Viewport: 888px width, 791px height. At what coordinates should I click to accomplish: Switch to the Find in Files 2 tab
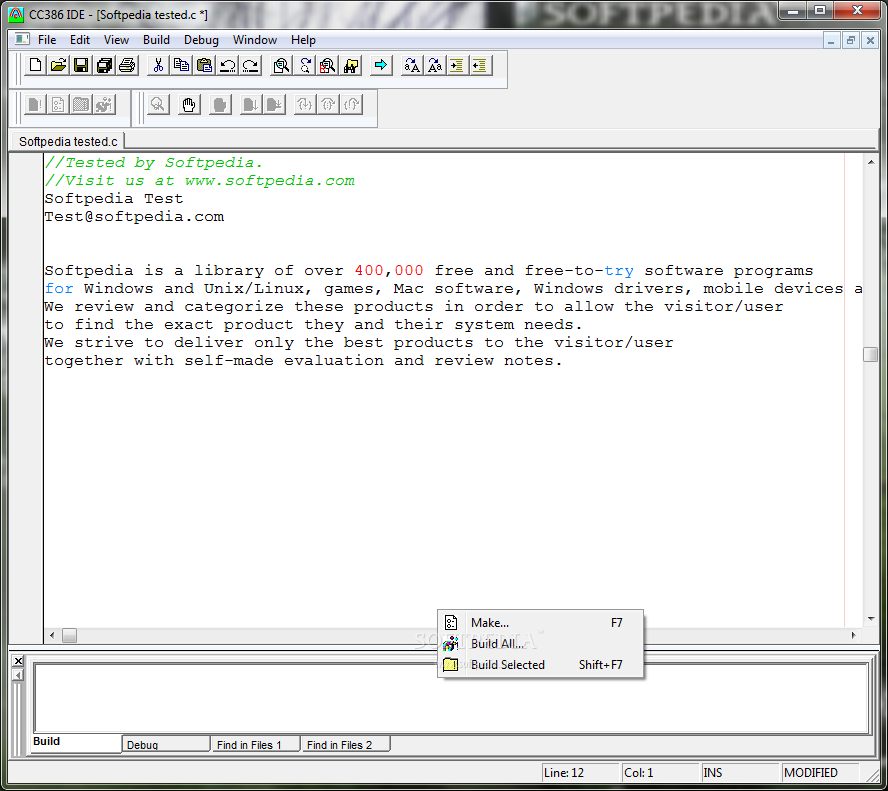click(x=345, y=745)
